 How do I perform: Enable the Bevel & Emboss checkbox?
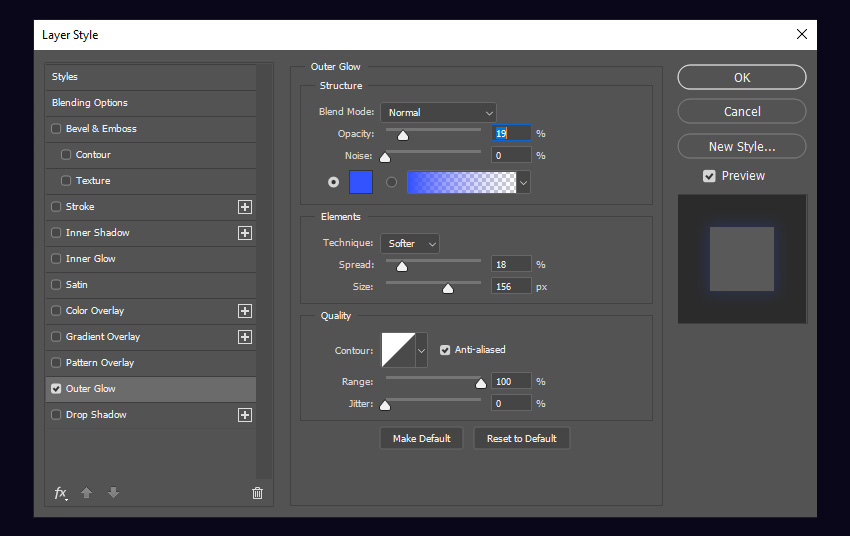(56, 129)
